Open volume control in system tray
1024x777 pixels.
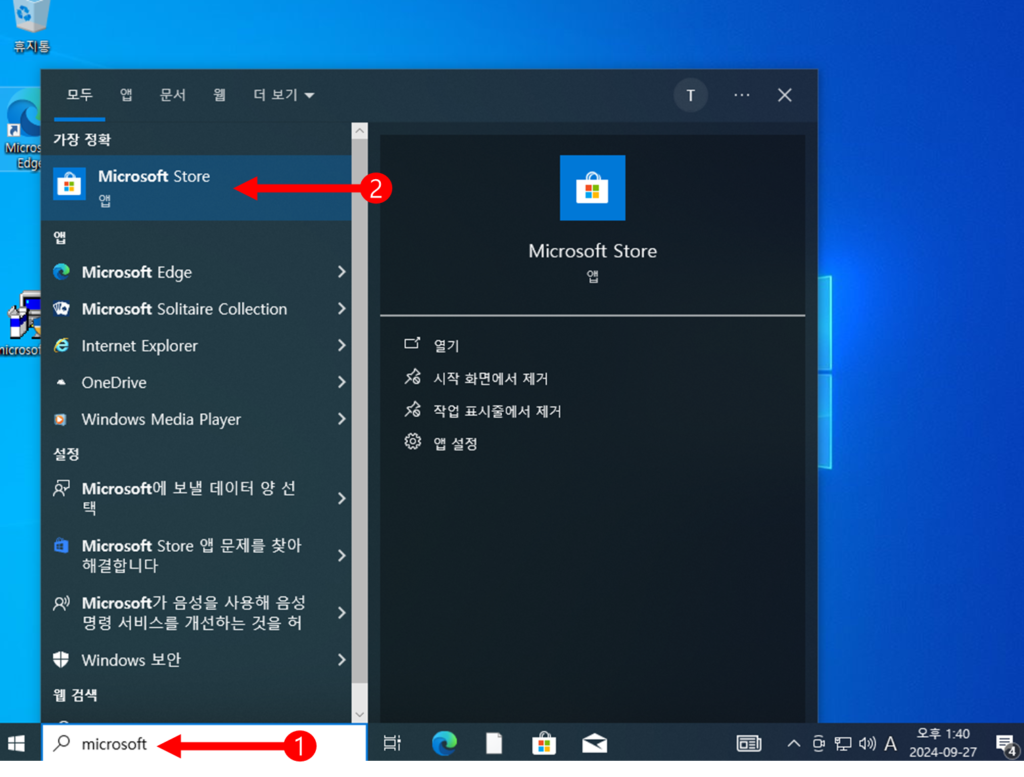point(867,743)
